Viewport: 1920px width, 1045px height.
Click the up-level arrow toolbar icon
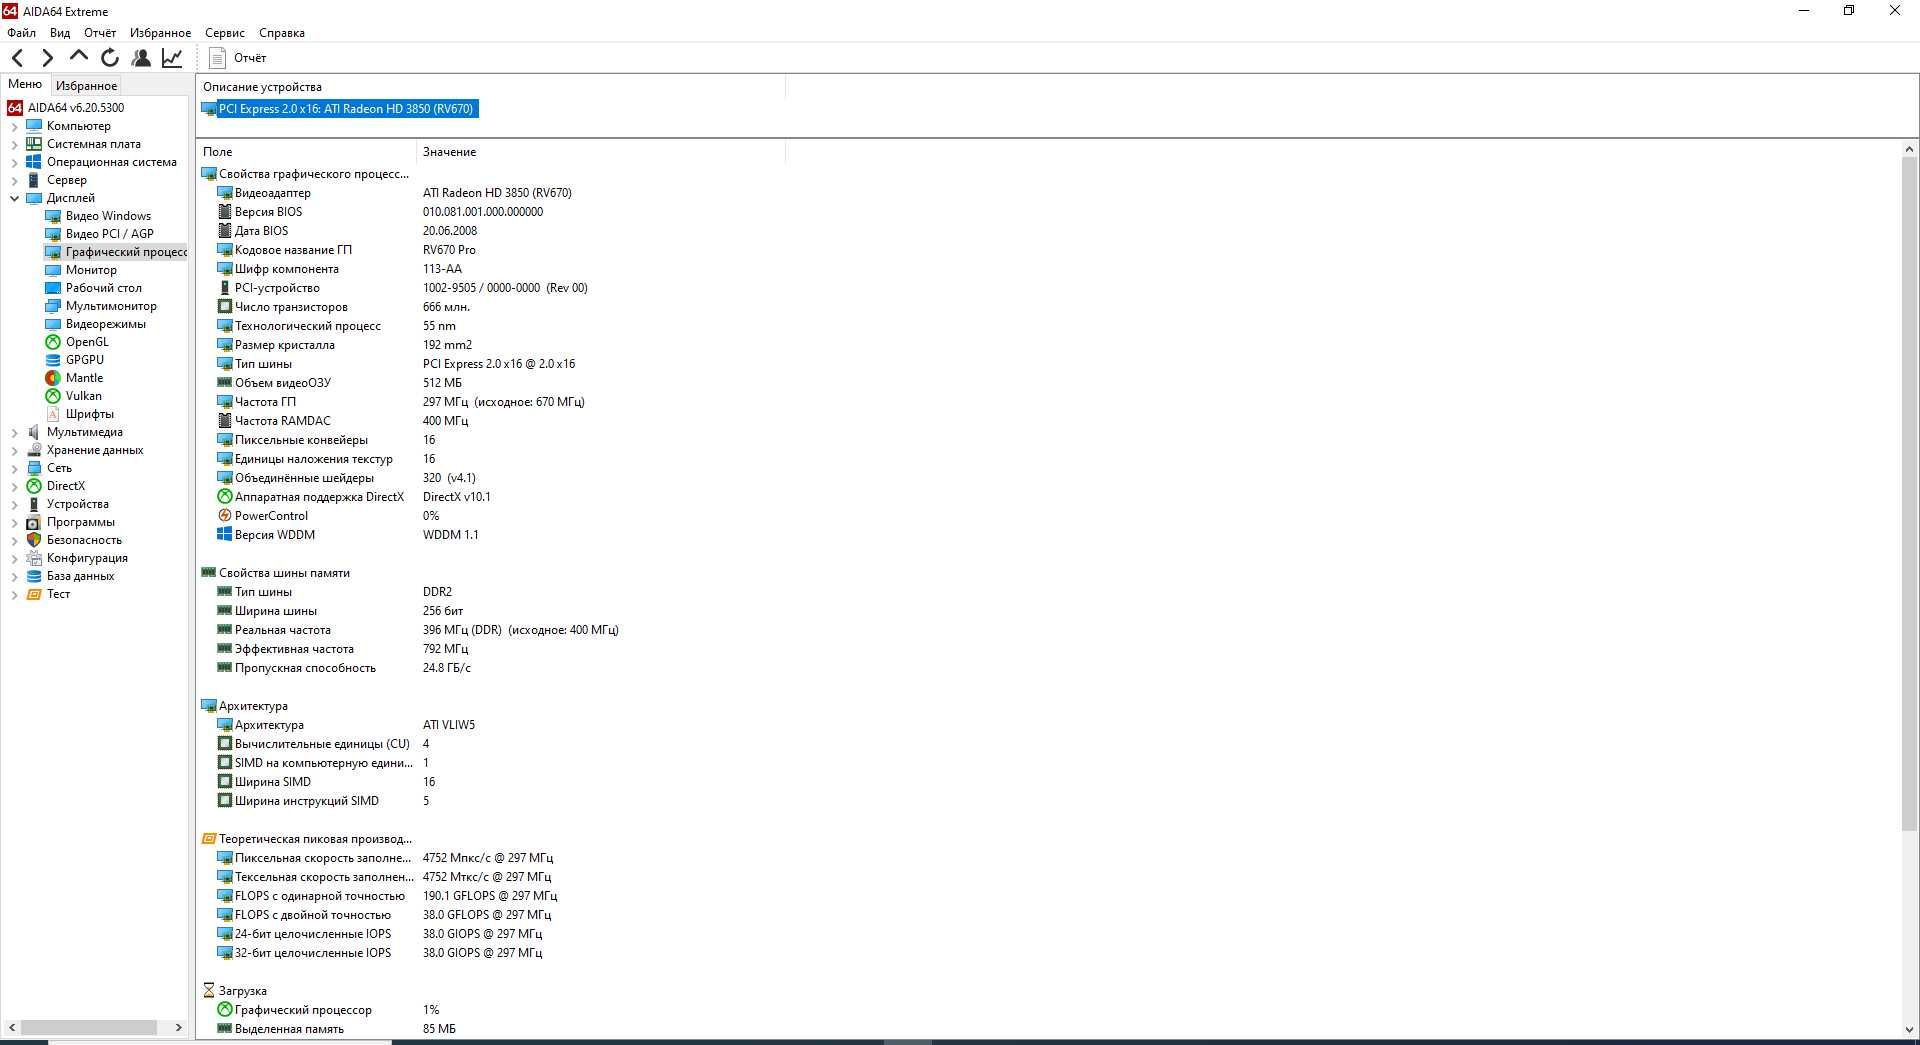coord(78,57)
